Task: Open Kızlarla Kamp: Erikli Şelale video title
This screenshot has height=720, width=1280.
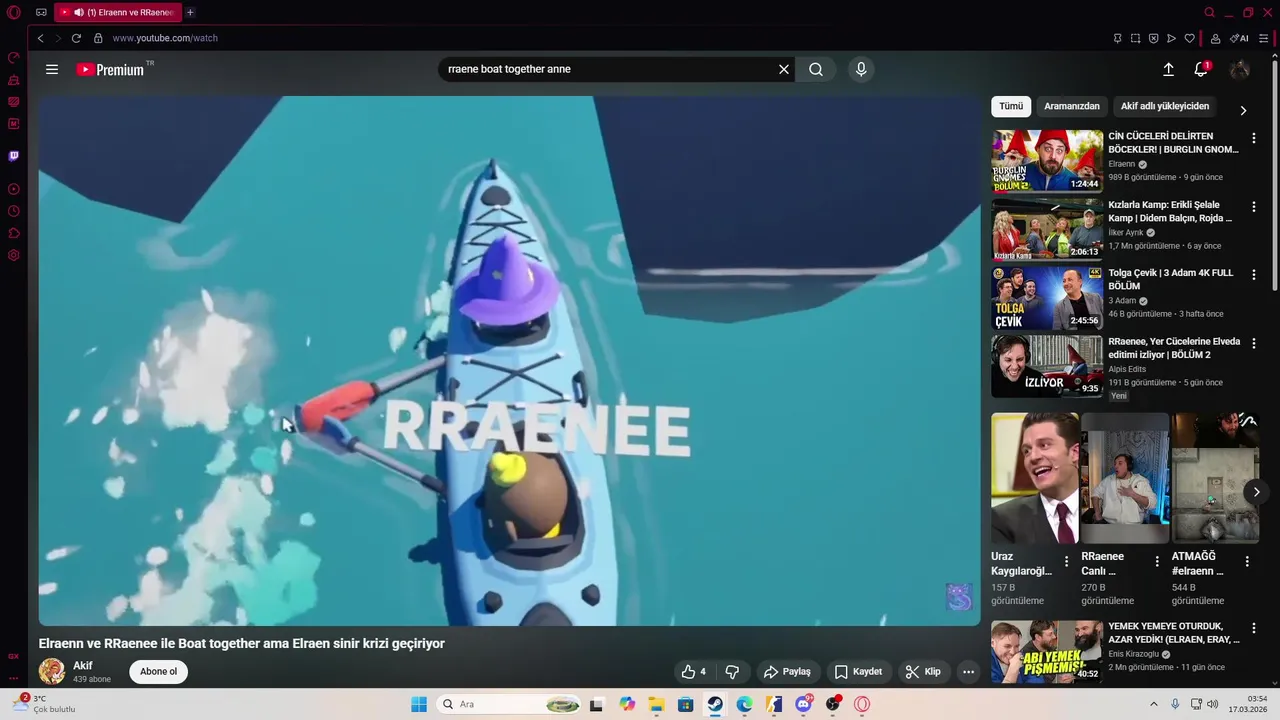Action: click(x=1170, y=211)
